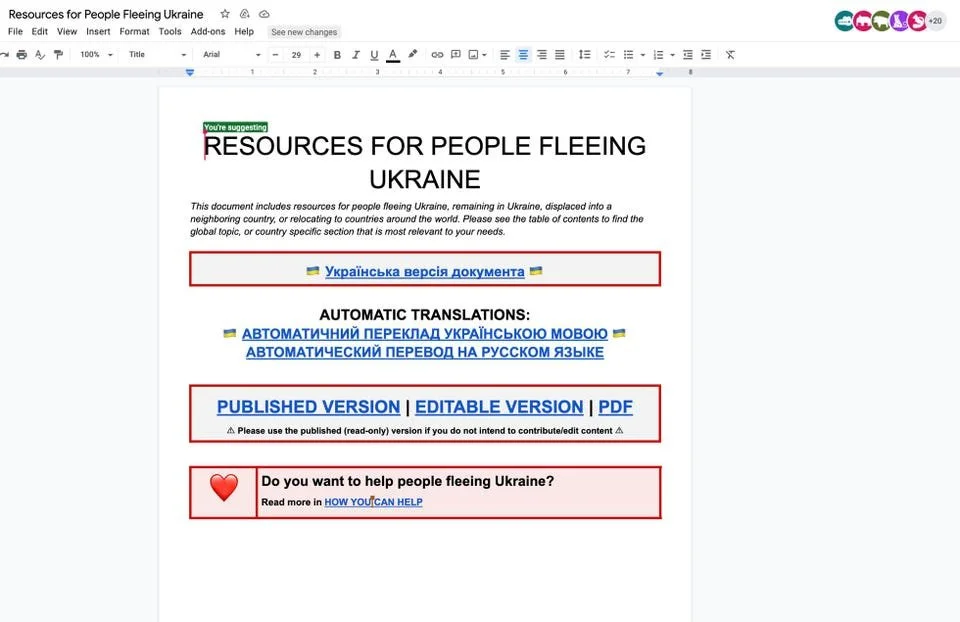Screen dimensions: 960x622
Task: Increase the font size with the plus button
Action: pyautogui.click(x=317, y=54)
